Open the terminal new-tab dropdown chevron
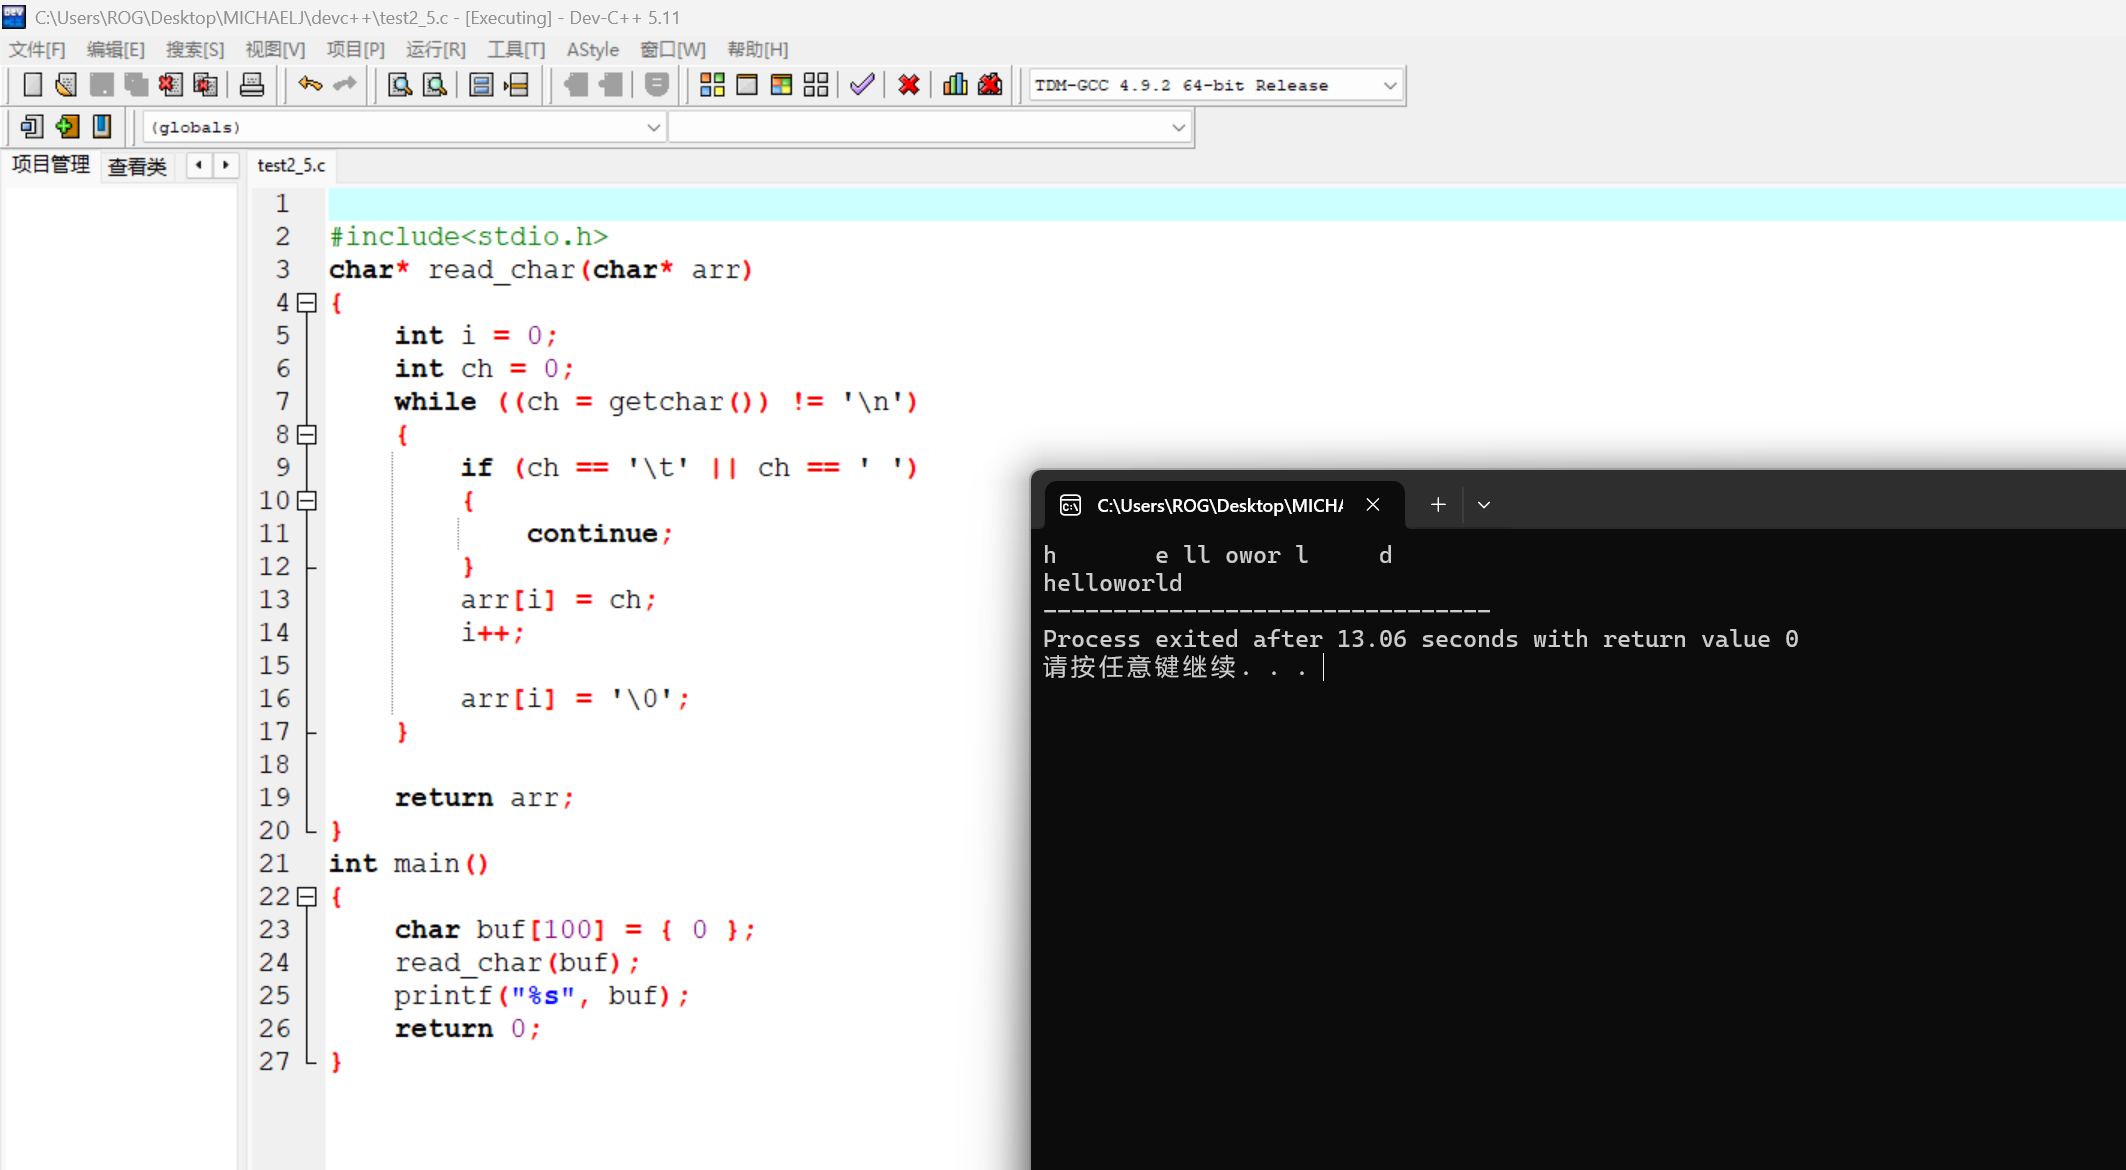Image resolution: width=2126 pixels, height=1170 pixels. click(1484, 505)
